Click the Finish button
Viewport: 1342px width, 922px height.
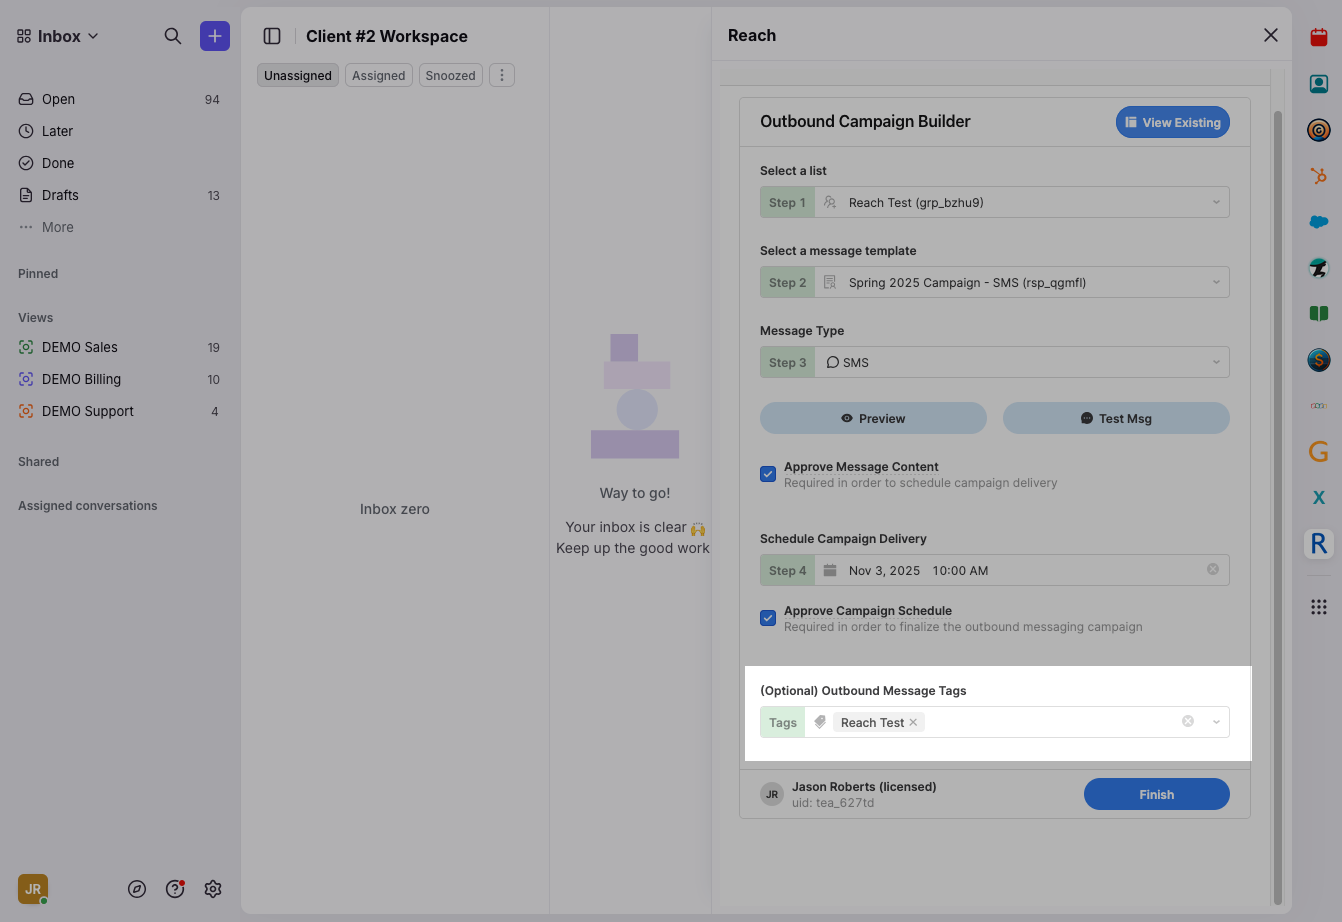point(1156,794)
